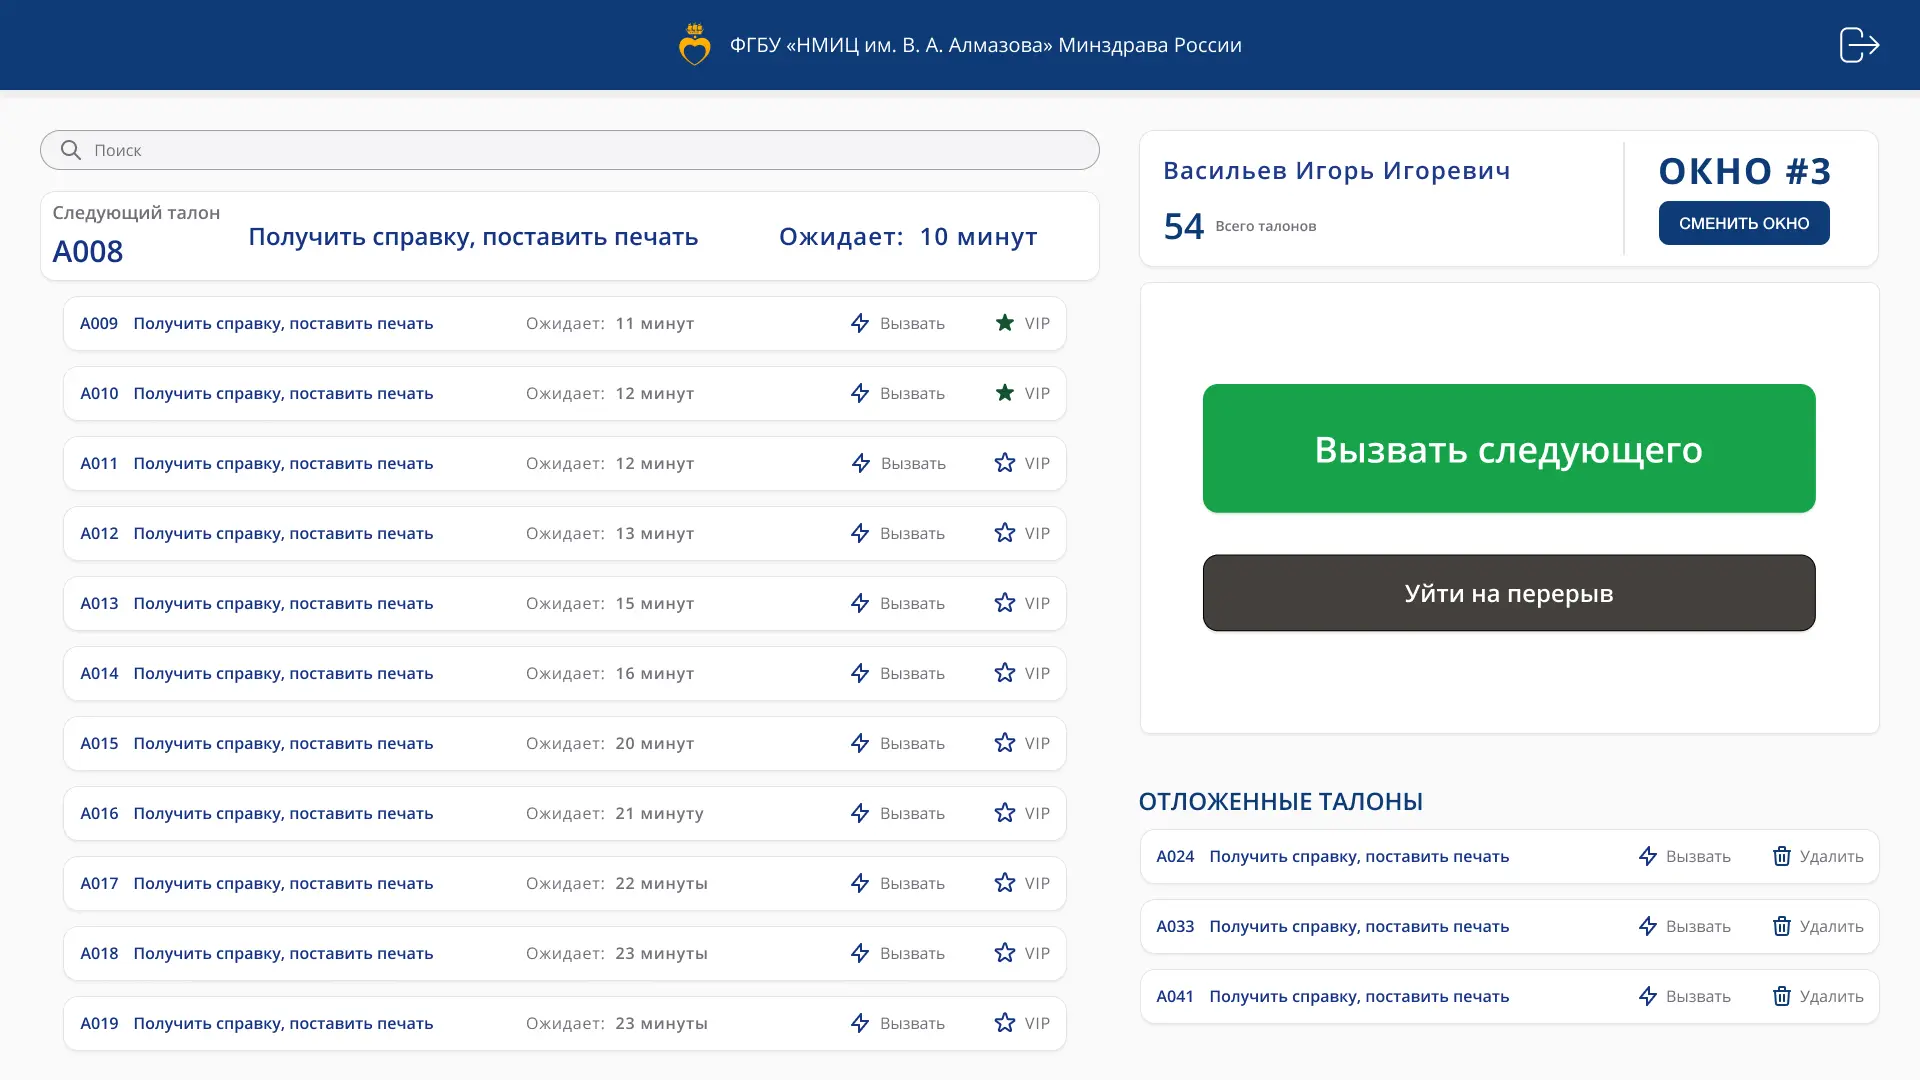Click the lightning call icon for ticket A013
The width and height of the screenshot is (1920, 1080).
click(860, 603)
